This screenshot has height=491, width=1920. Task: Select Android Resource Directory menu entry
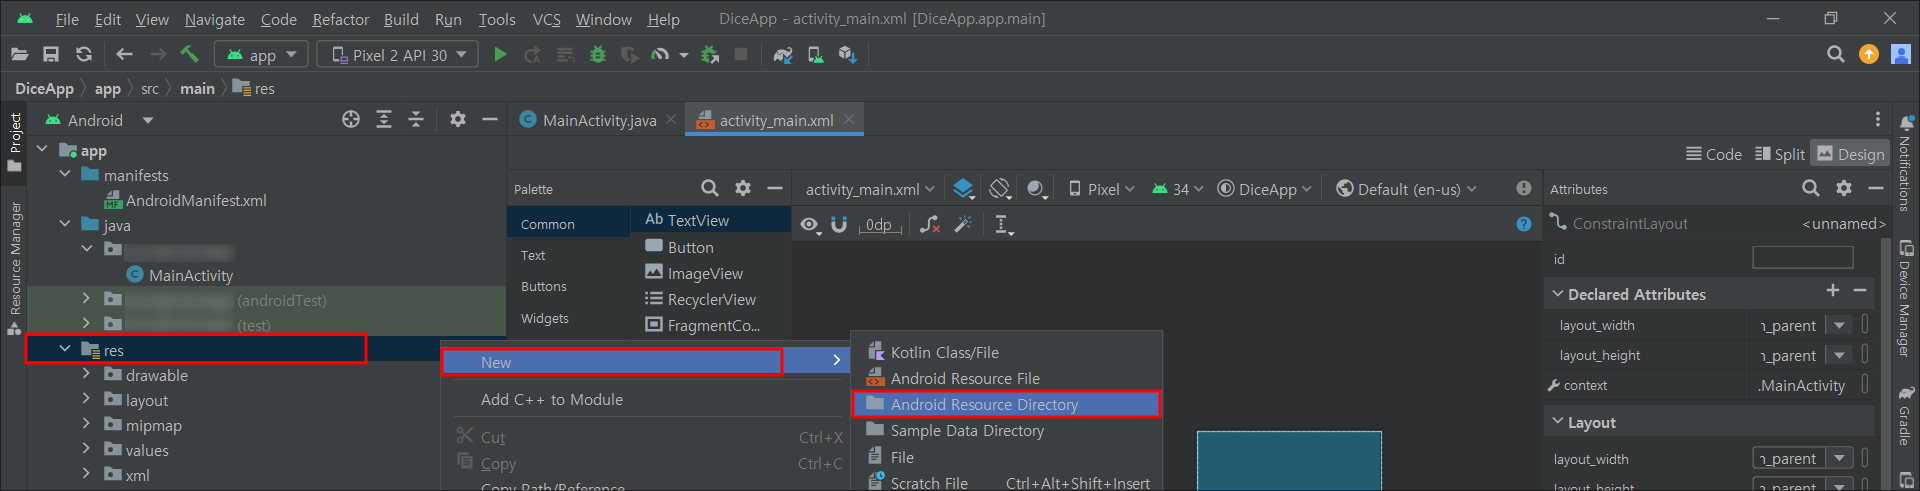[1006, 404]
